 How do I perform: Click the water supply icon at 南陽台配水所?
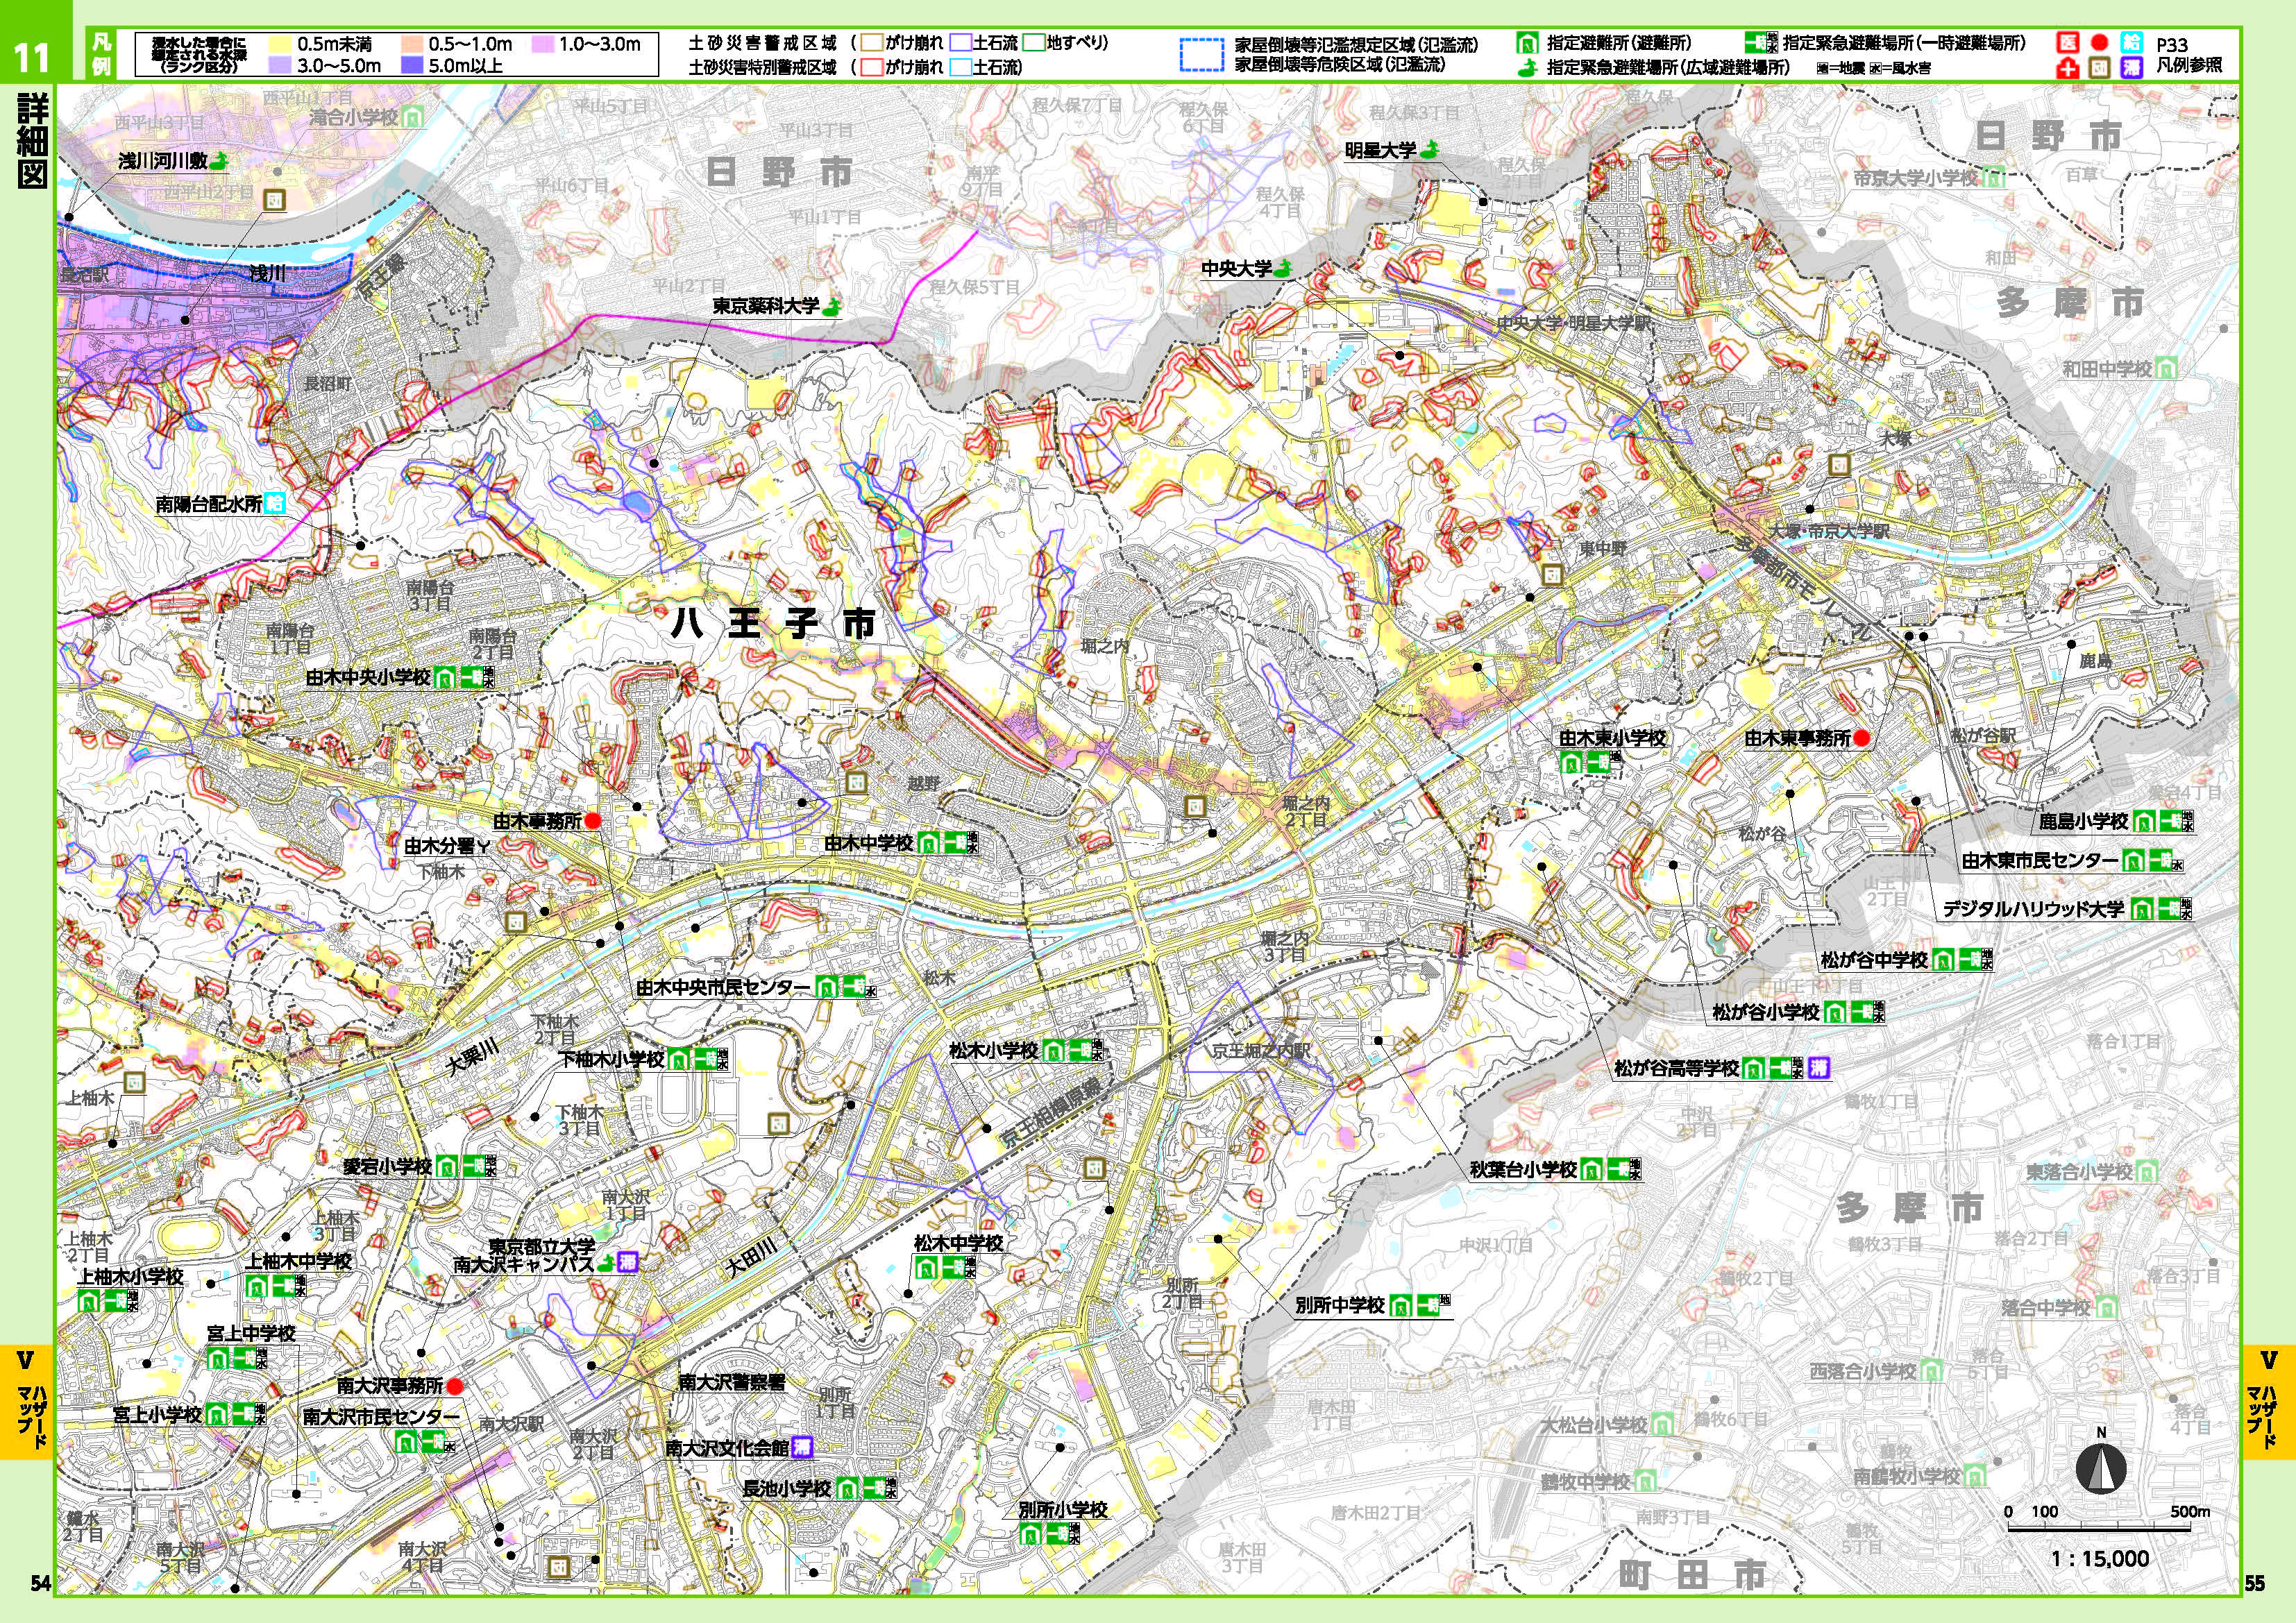275,503
